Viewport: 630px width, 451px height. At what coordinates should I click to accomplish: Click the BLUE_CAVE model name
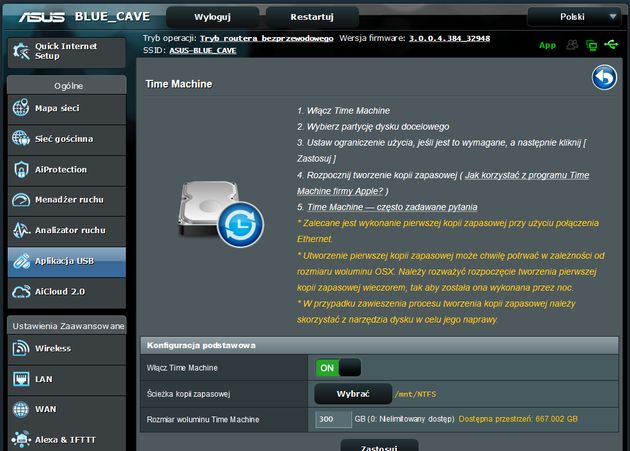tap(112, 16)
